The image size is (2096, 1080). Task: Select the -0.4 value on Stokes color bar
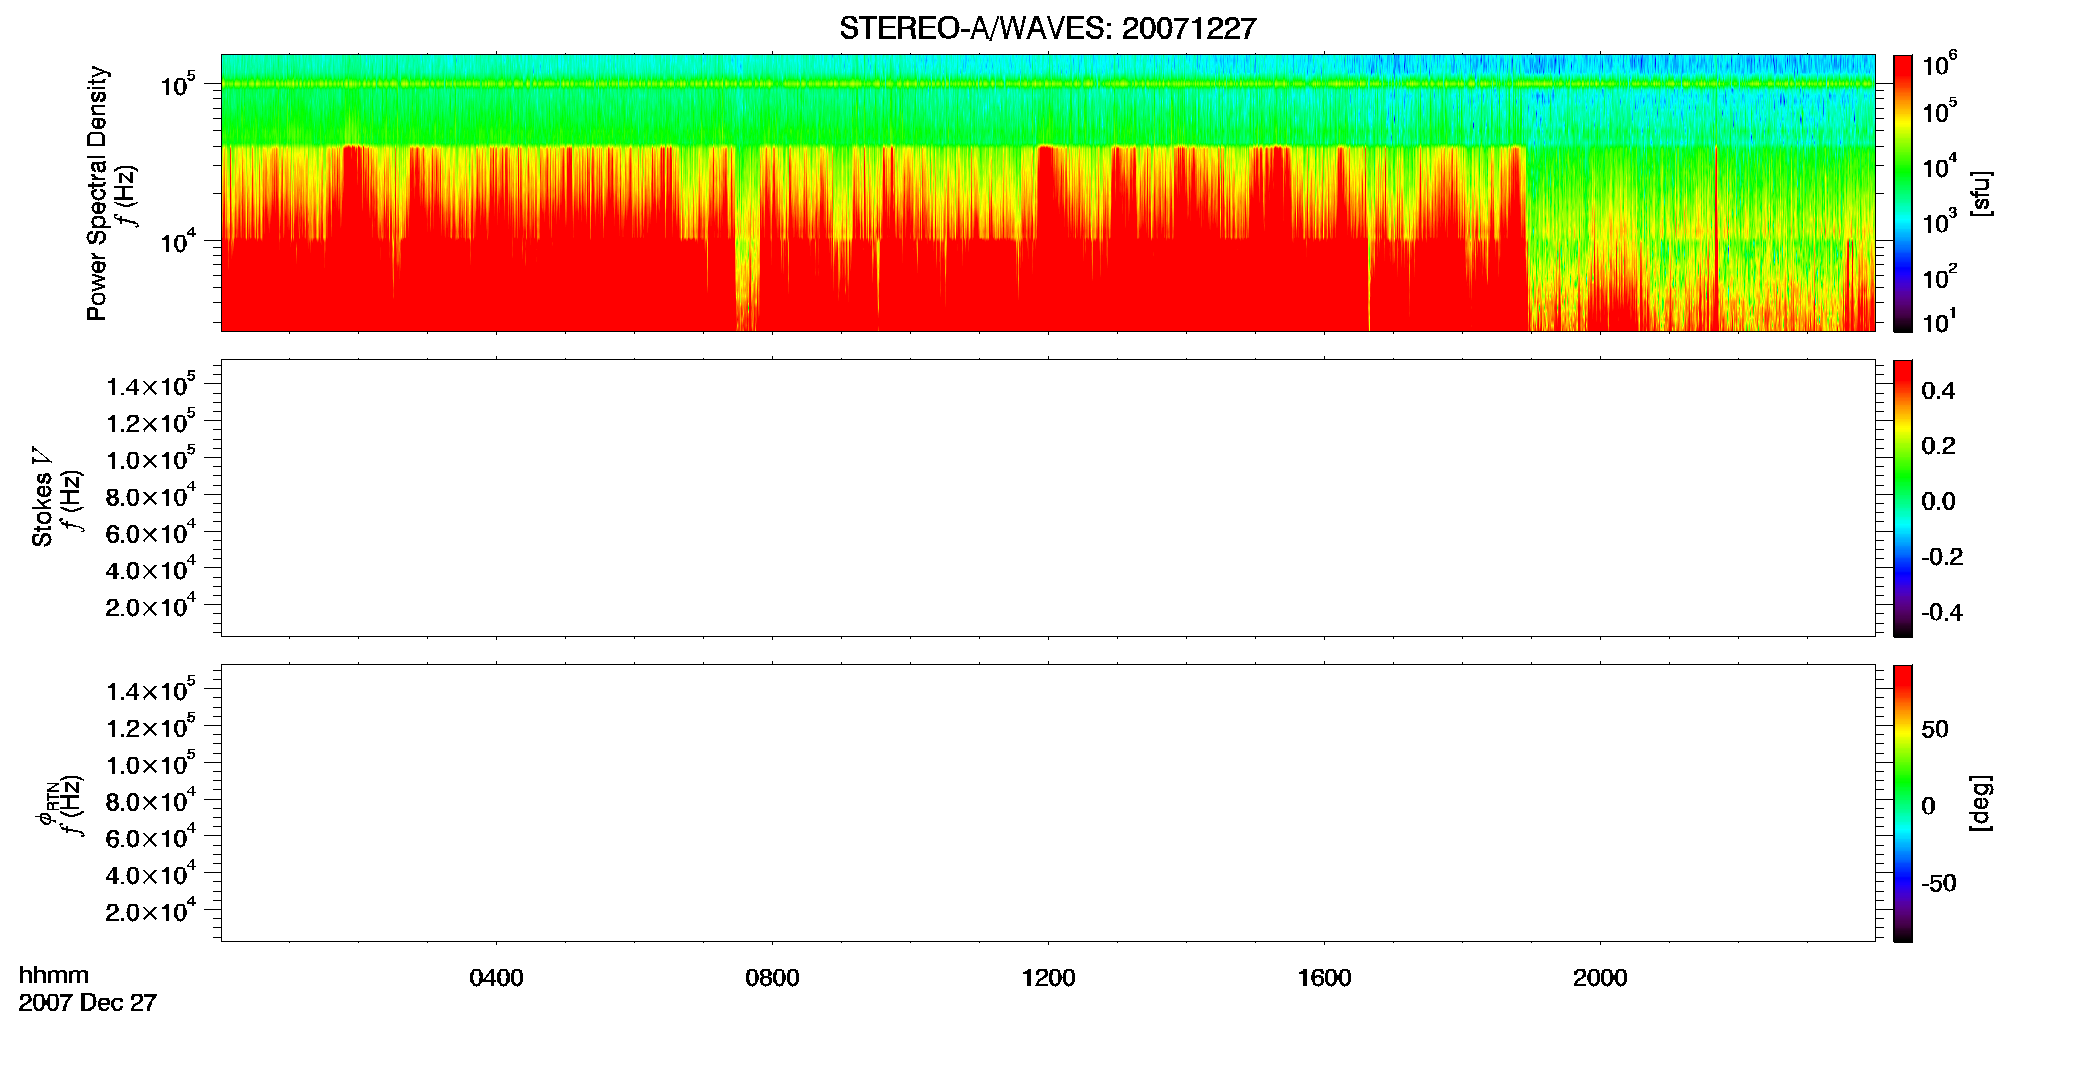tap(1942, 612)
